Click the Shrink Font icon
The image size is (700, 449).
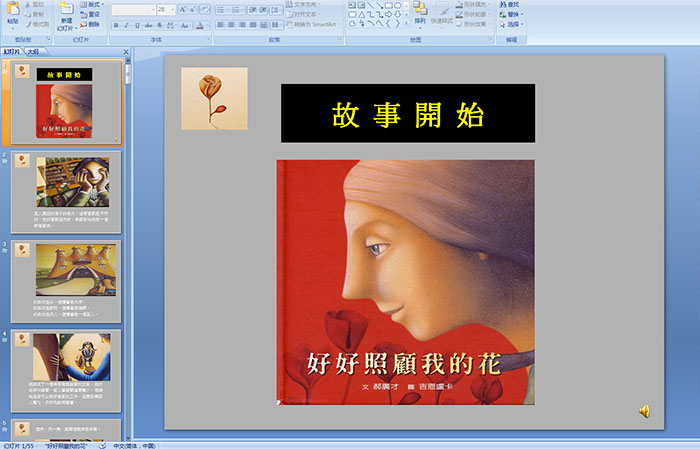[x=192, y=9]
